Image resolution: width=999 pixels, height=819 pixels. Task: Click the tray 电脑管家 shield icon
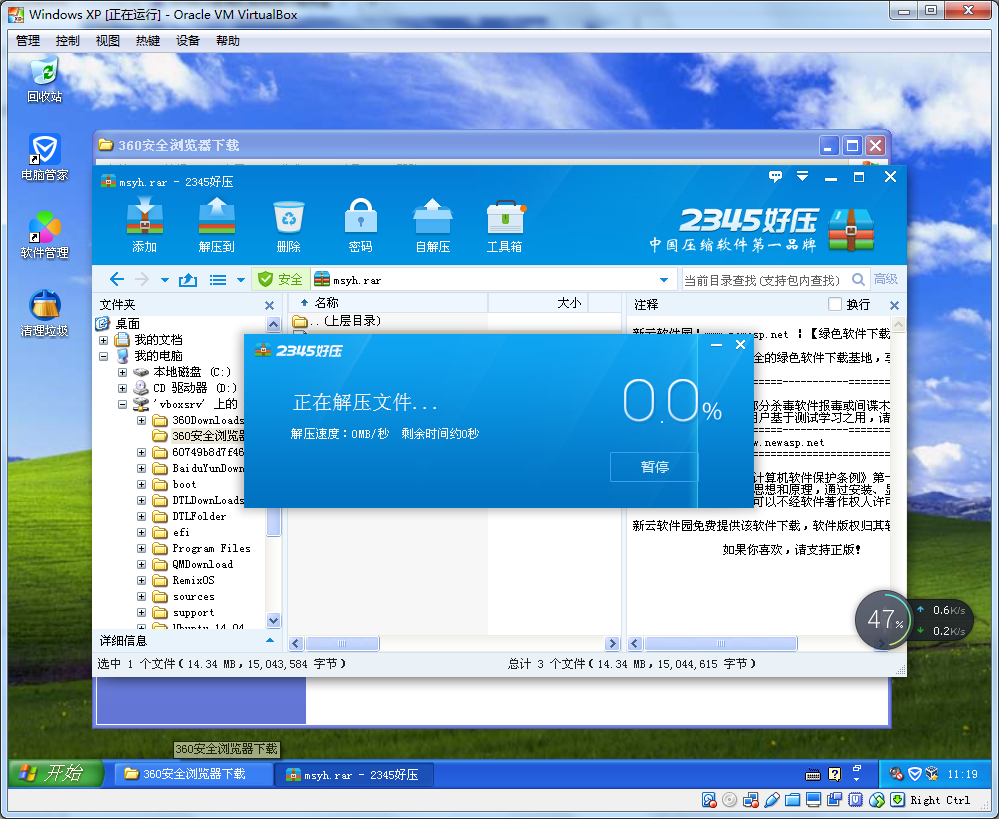click(x=915, y=774)
